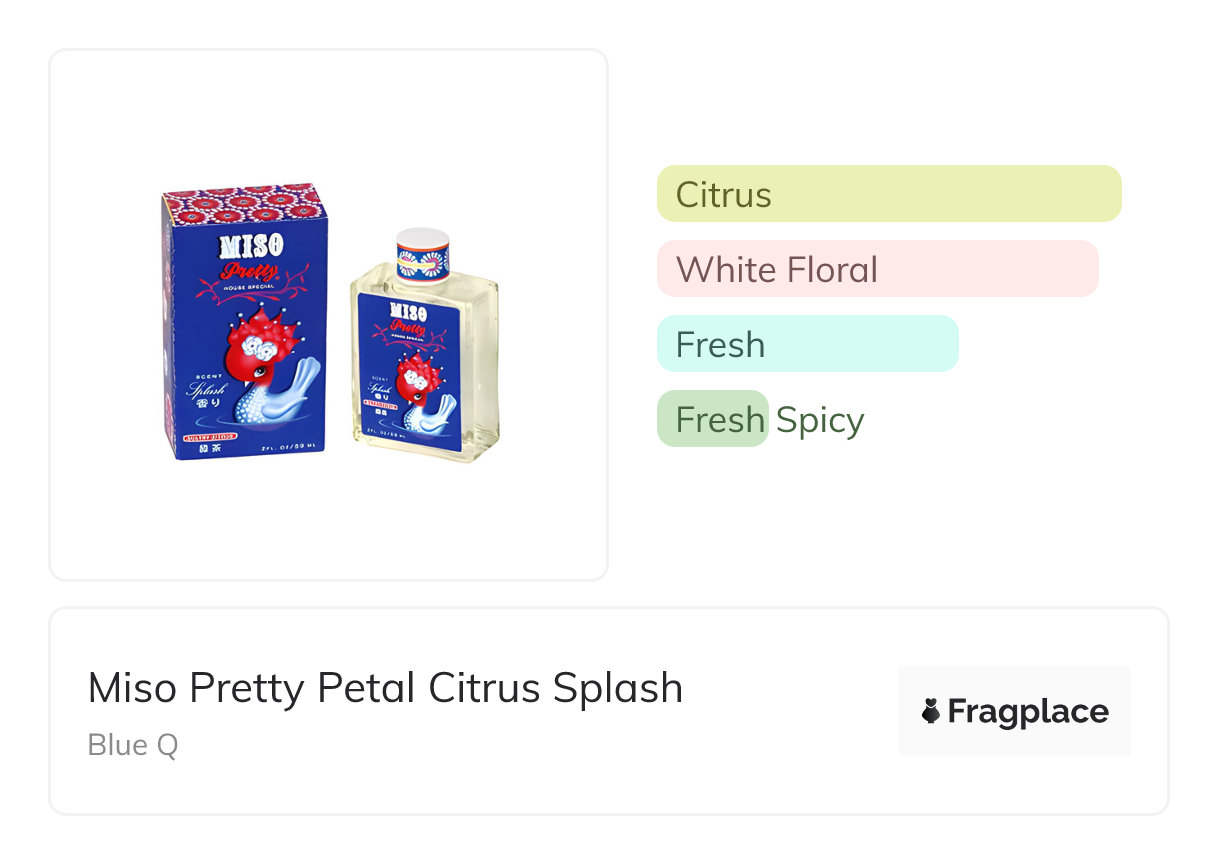Select the Citrus accord bar
Image resolution: width=1218 pixels, height=864 pixels.
coord(888,193)
